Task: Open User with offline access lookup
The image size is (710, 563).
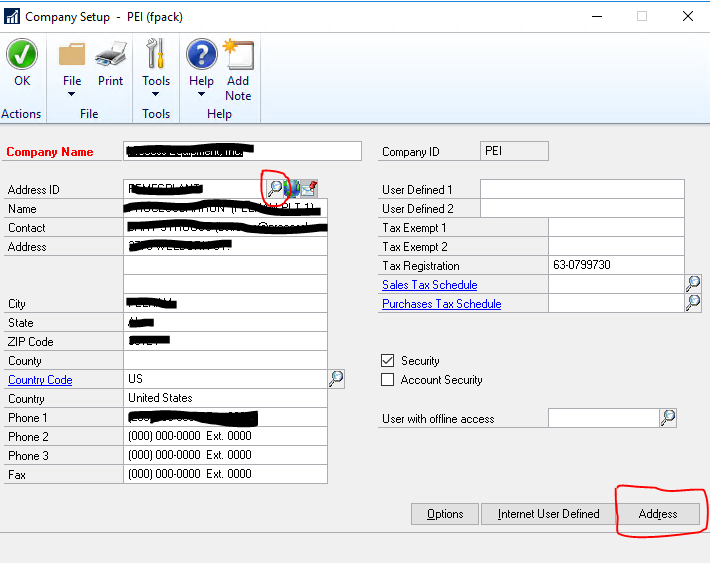Action: pyautogui.click(x=668, y=418)
